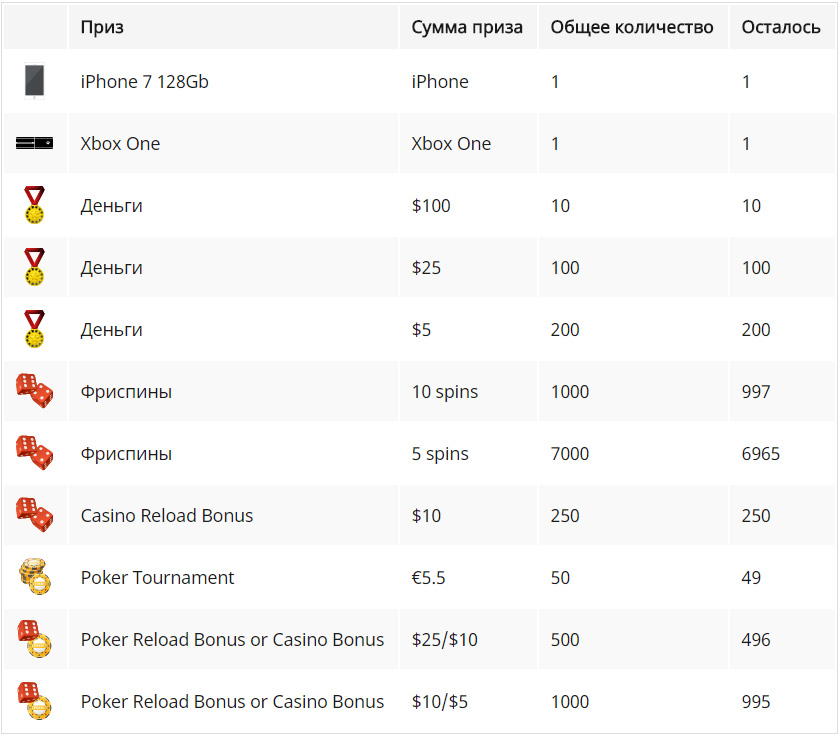Click the Xbox One console icon
This screenshot has width=840, height=736.
click(x=35, y=143)
